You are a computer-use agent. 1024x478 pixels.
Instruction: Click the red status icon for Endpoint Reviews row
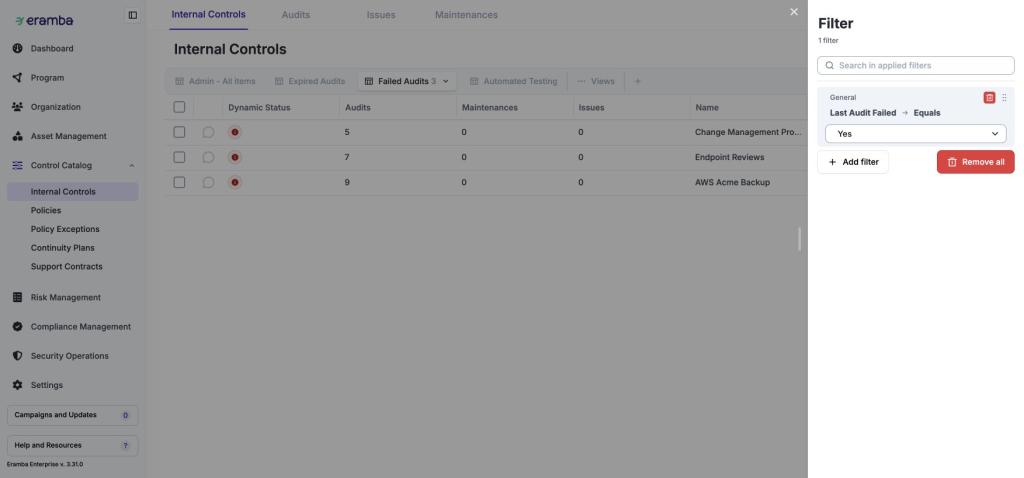[234, 157]
